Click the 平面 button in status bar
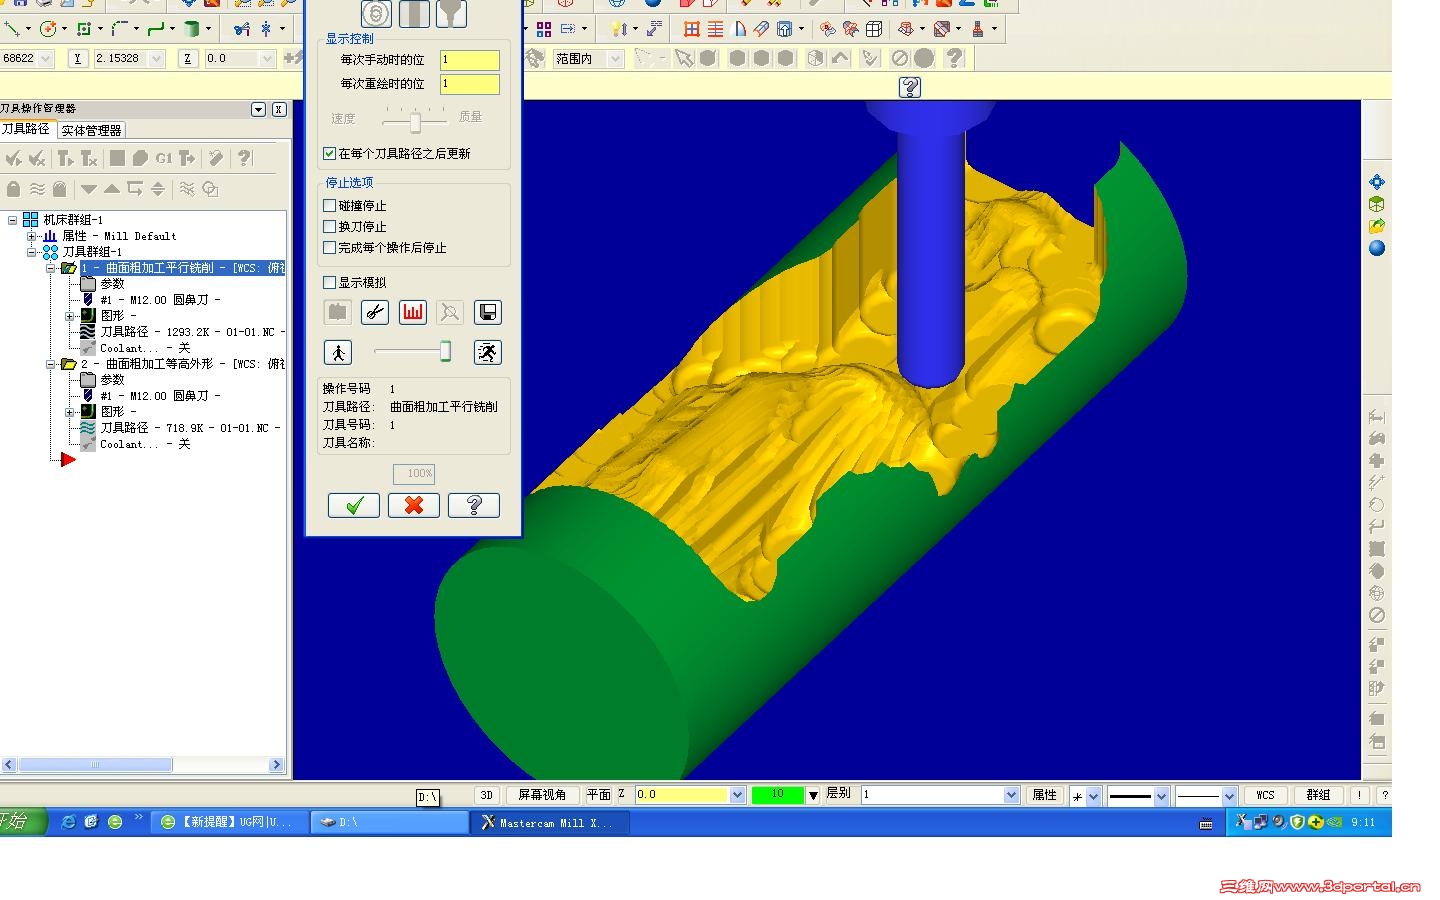This screenshot has width=1440, height=900. (598, 795)
